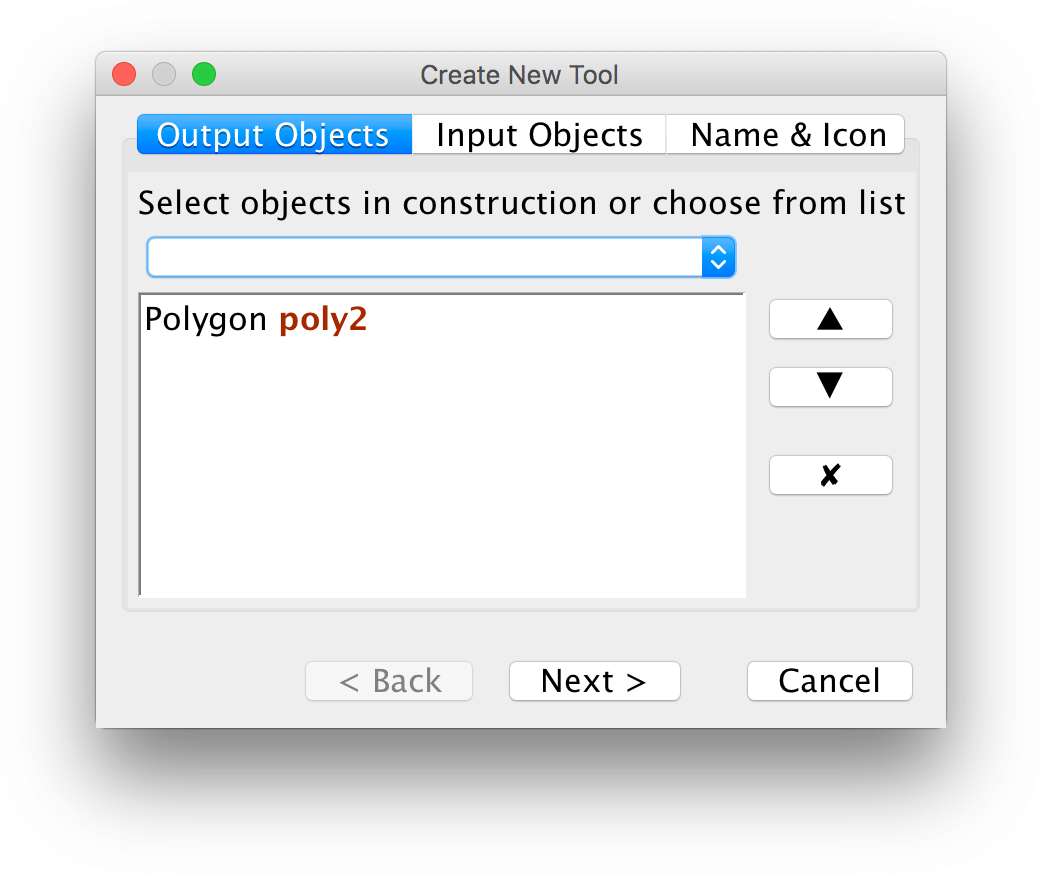This screenshot has height=876, width=1042.
Task: Move selected object up with triangle button
Action: (830, 319)
